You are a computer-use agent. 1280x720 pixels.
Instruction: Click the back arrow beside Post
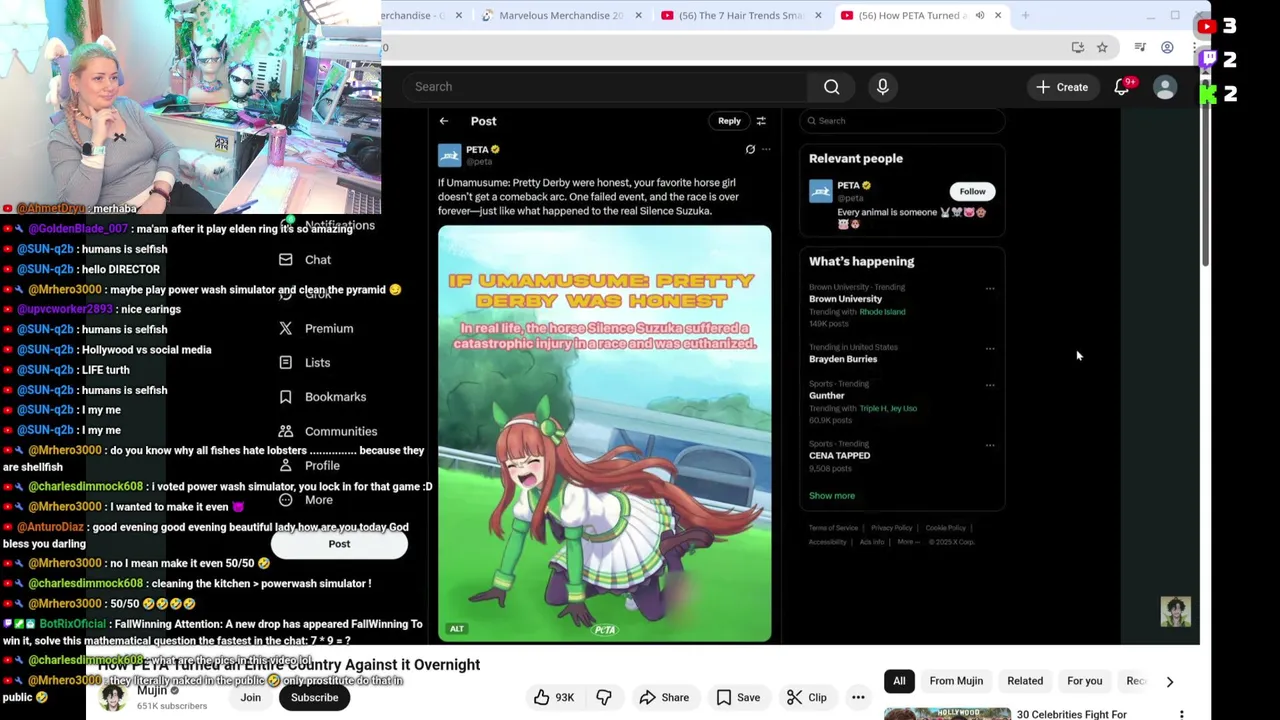tap(444, 121)
